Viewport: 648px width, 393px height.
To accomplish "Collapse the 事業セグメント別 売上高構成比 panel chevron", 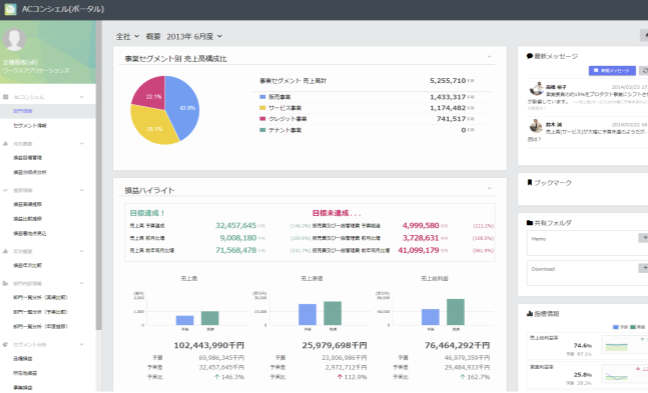I will tap(489, 57).
